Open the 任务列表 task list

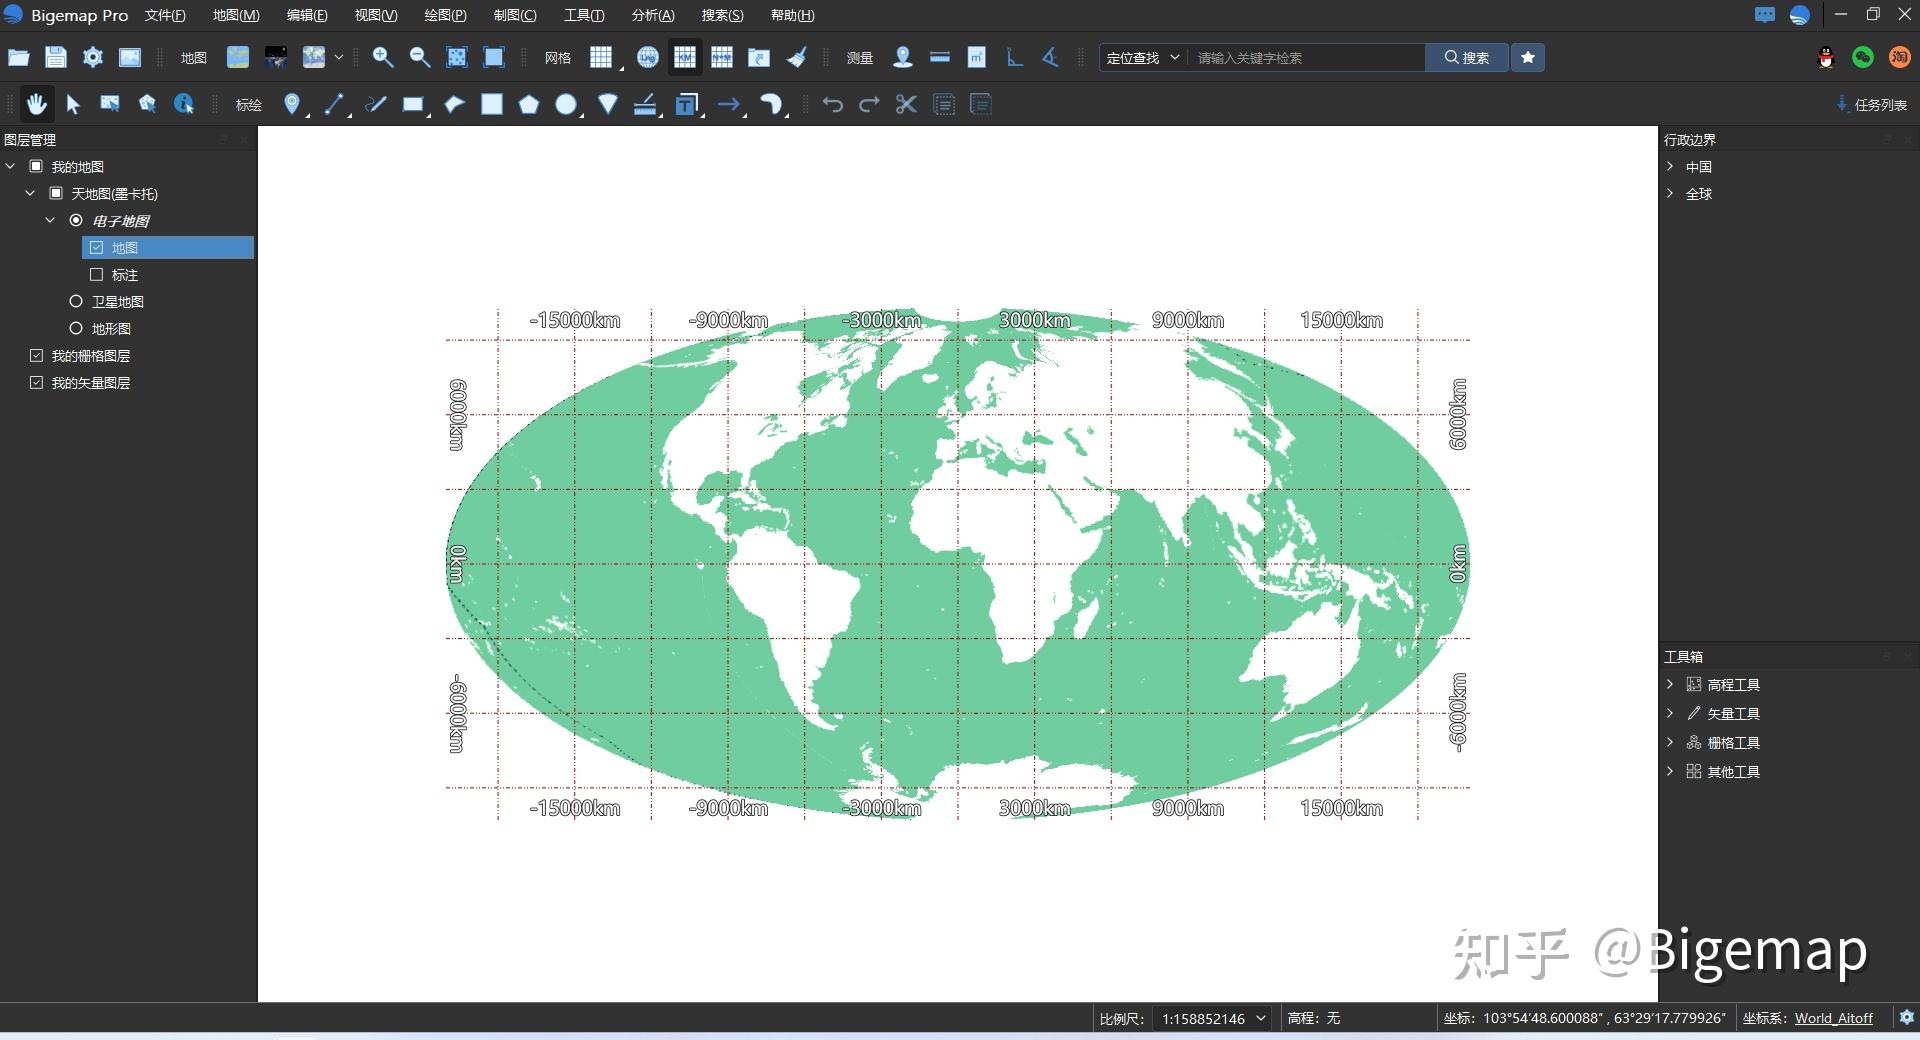(1872, 104)
